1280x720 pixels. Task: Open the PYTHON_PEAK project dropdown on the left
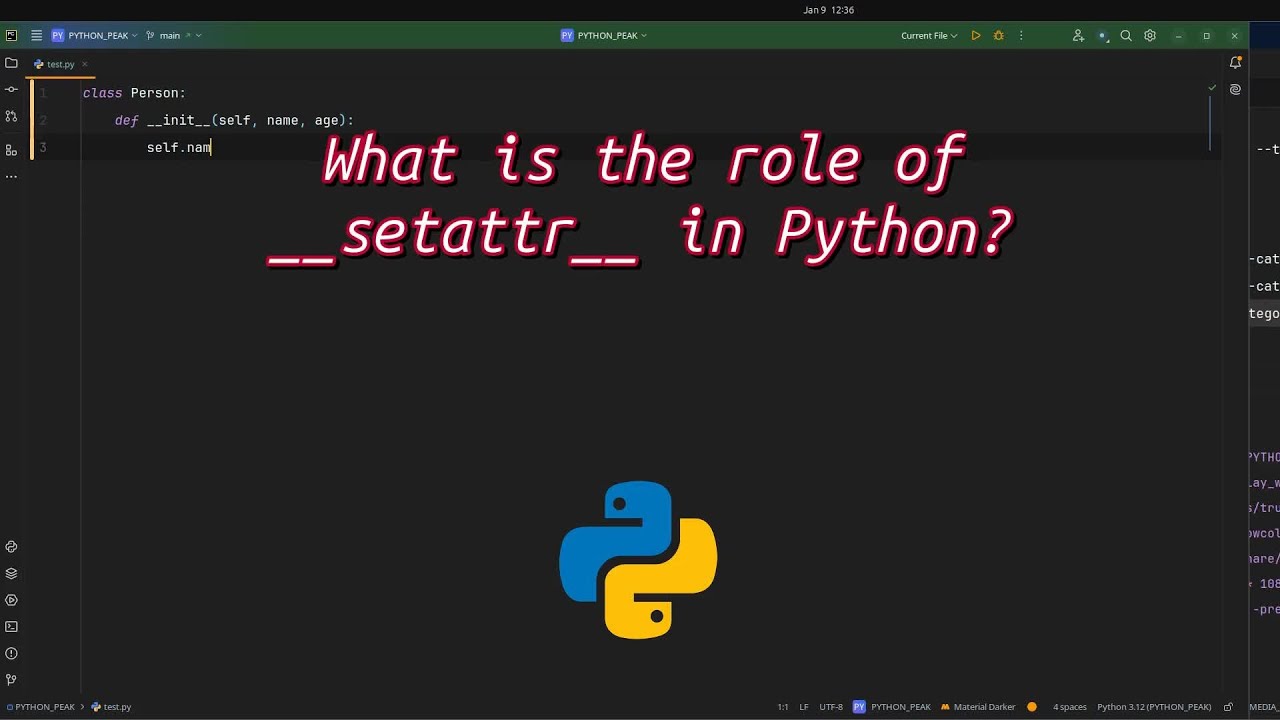tap(94, 35)
